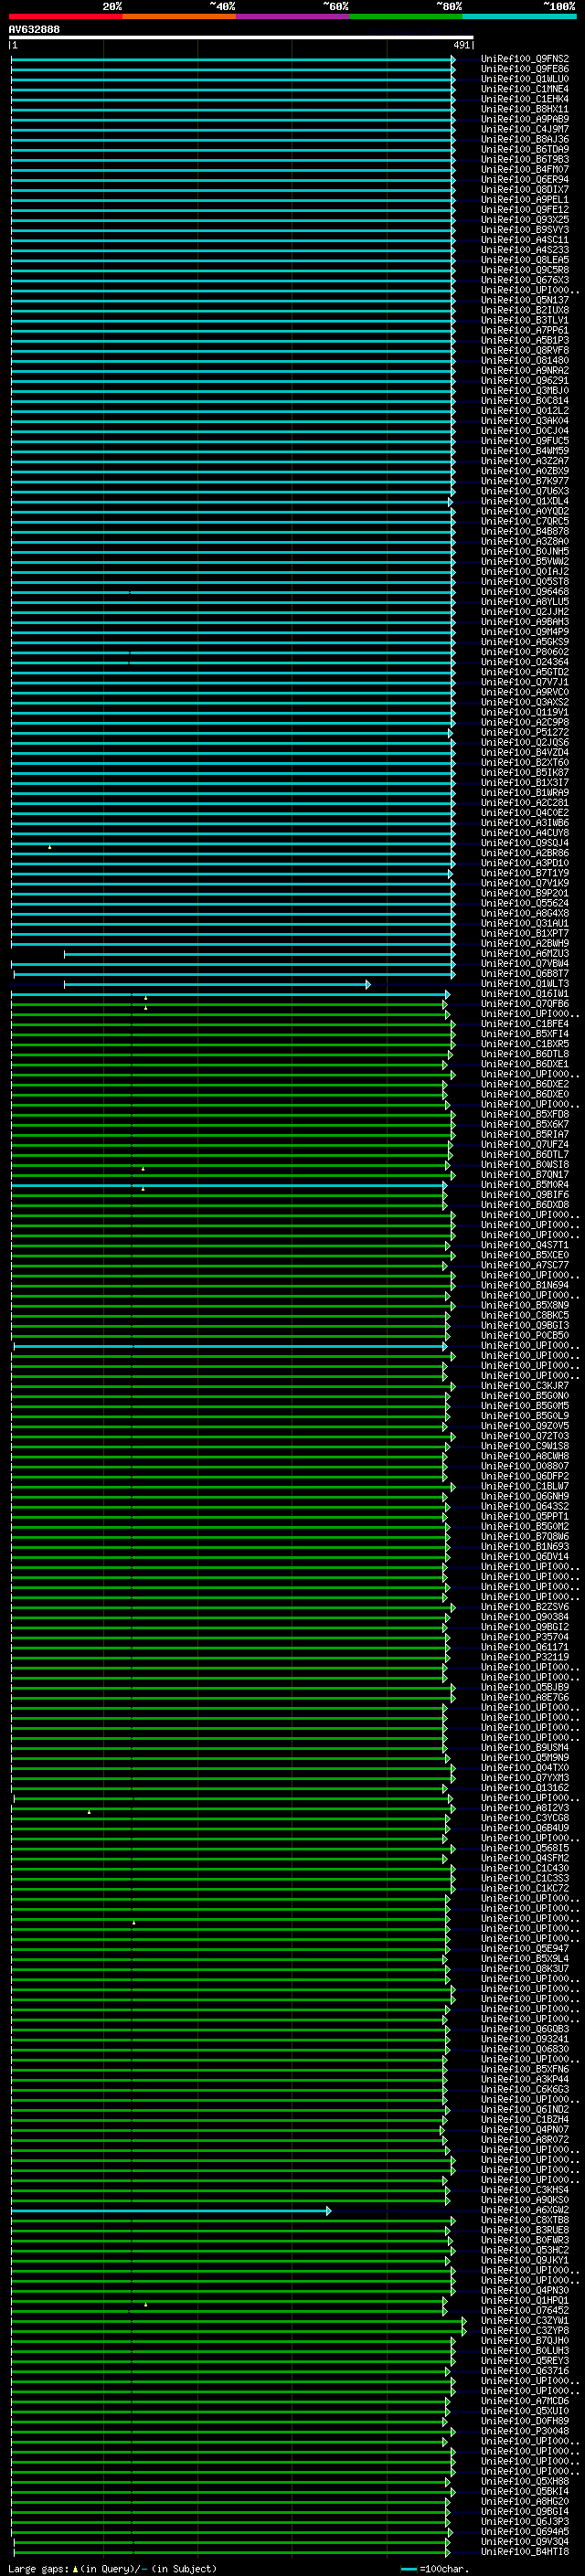Click hit label UniRef100_C3ZYP8
Viewport: 585px width, 2576px height.
point(525,2331)
